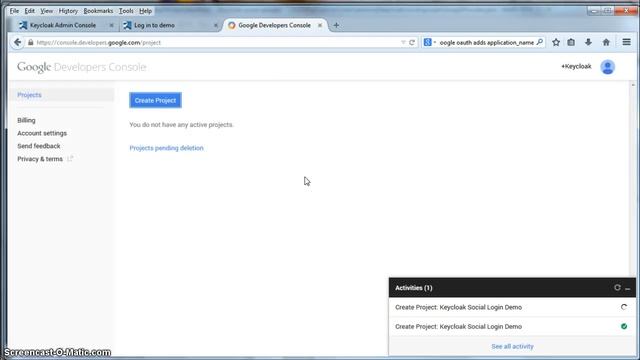Open the Firefox hamburger menu

(x=627, y=42)
